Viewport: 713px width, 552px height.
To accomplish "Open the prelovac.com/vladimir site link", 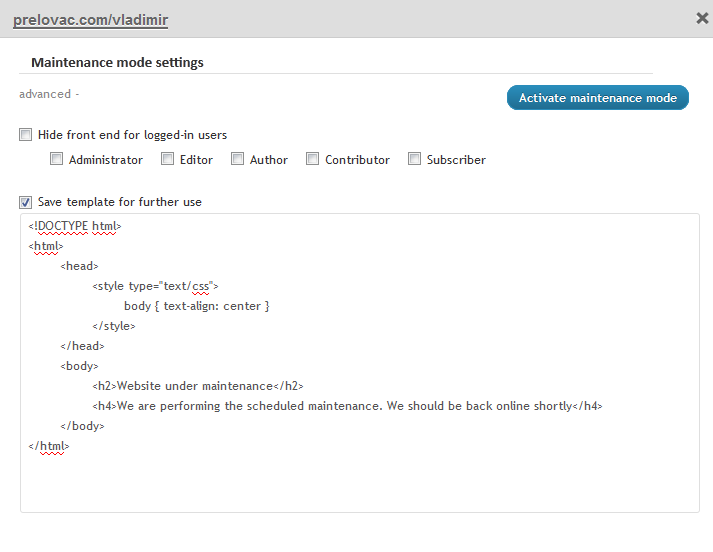I will point(90,19).
